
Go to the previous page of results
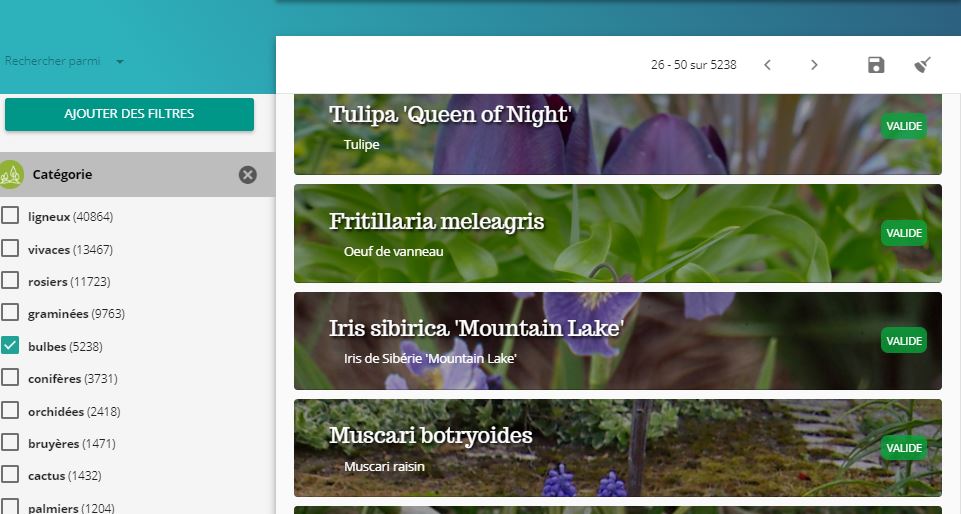767,65
